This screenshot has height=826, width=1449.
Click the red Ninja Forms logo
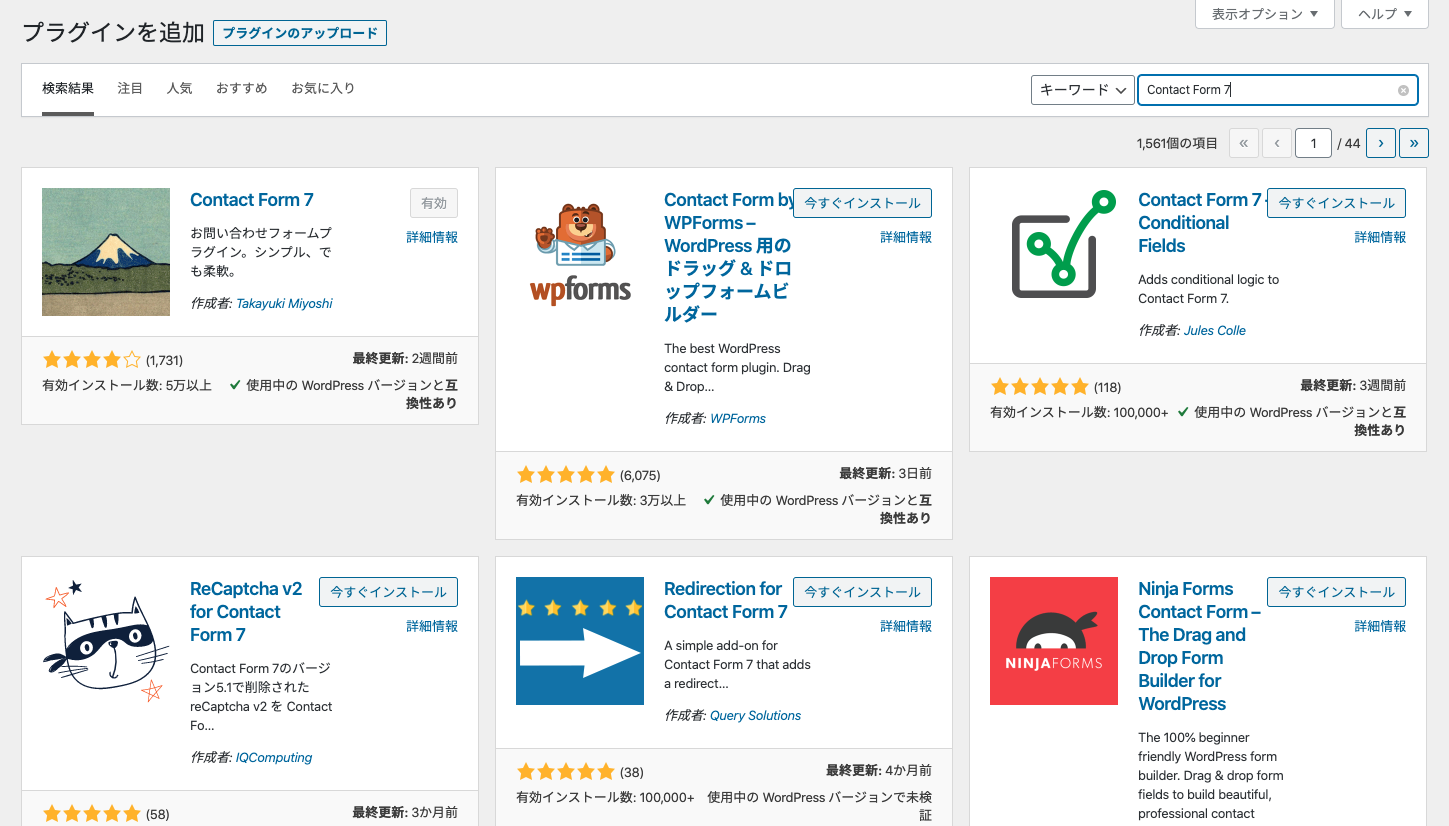click(1054, 641)
